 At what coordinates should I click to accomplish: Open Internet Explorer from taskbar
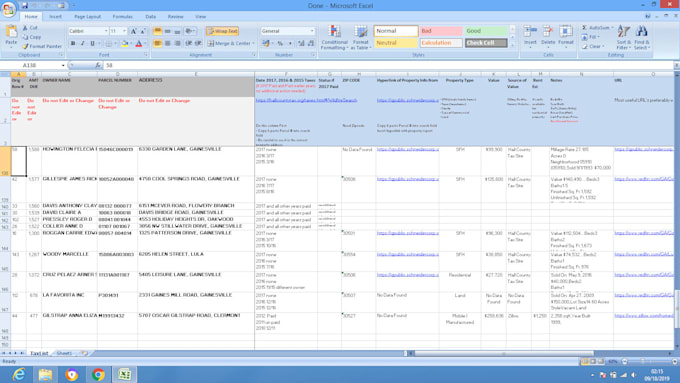tap(19, 374)
